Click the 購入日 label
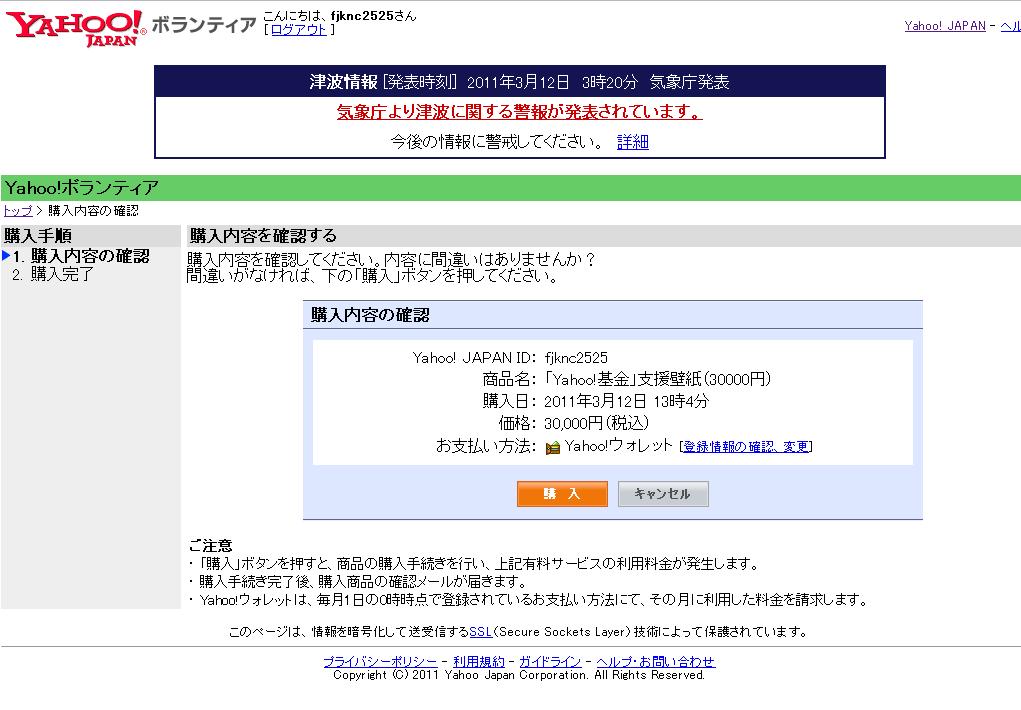 pos(509,401)
